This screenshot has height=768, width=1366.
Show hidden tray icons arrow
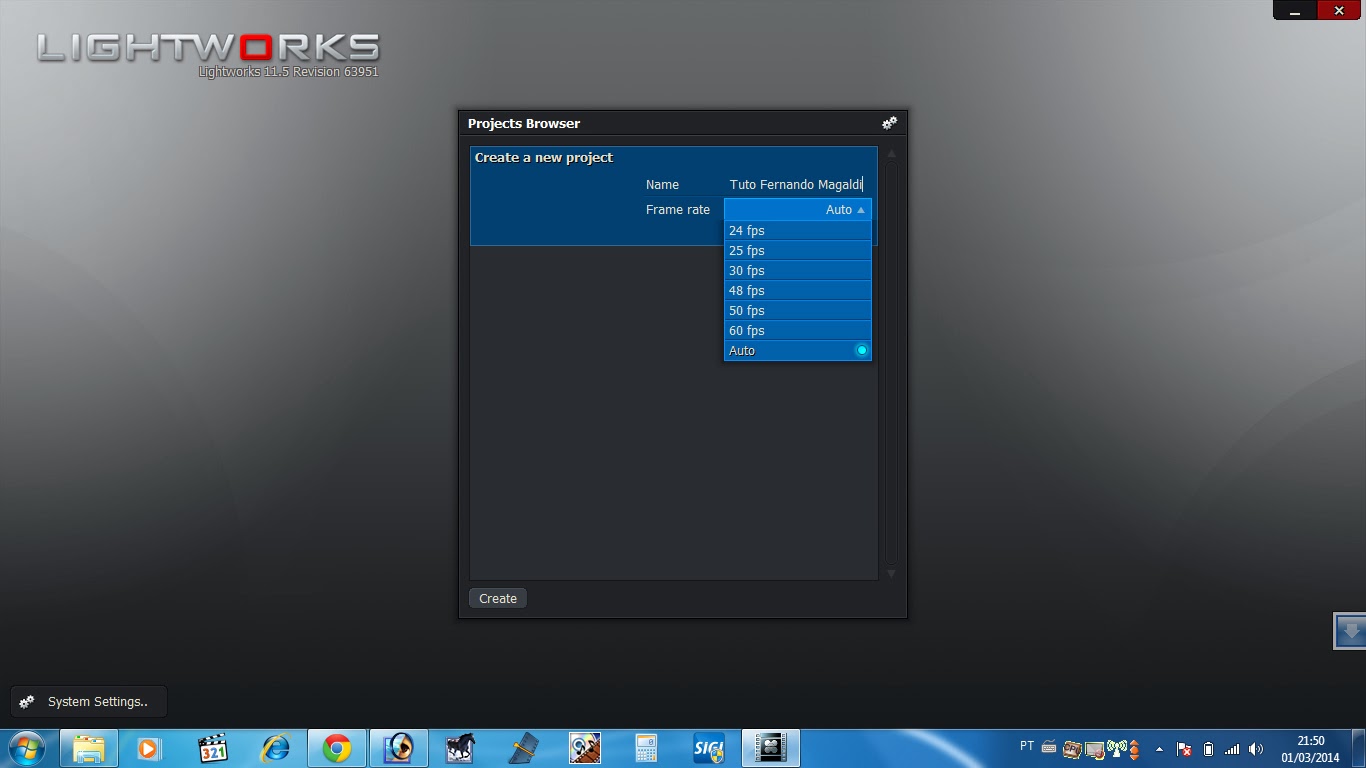click(1159, 749)
